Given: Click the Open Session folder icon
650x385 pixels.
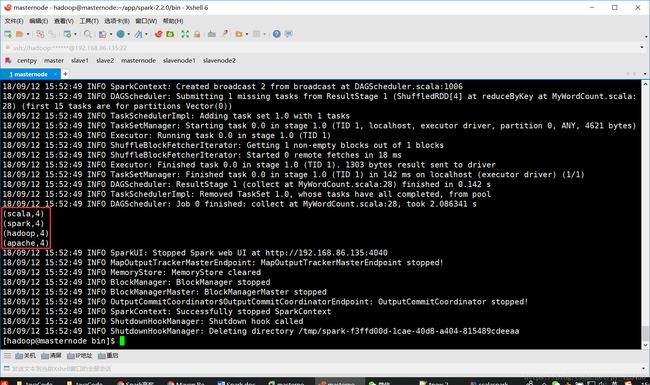Looking at the screenshot, I should (x=19, y=34).
